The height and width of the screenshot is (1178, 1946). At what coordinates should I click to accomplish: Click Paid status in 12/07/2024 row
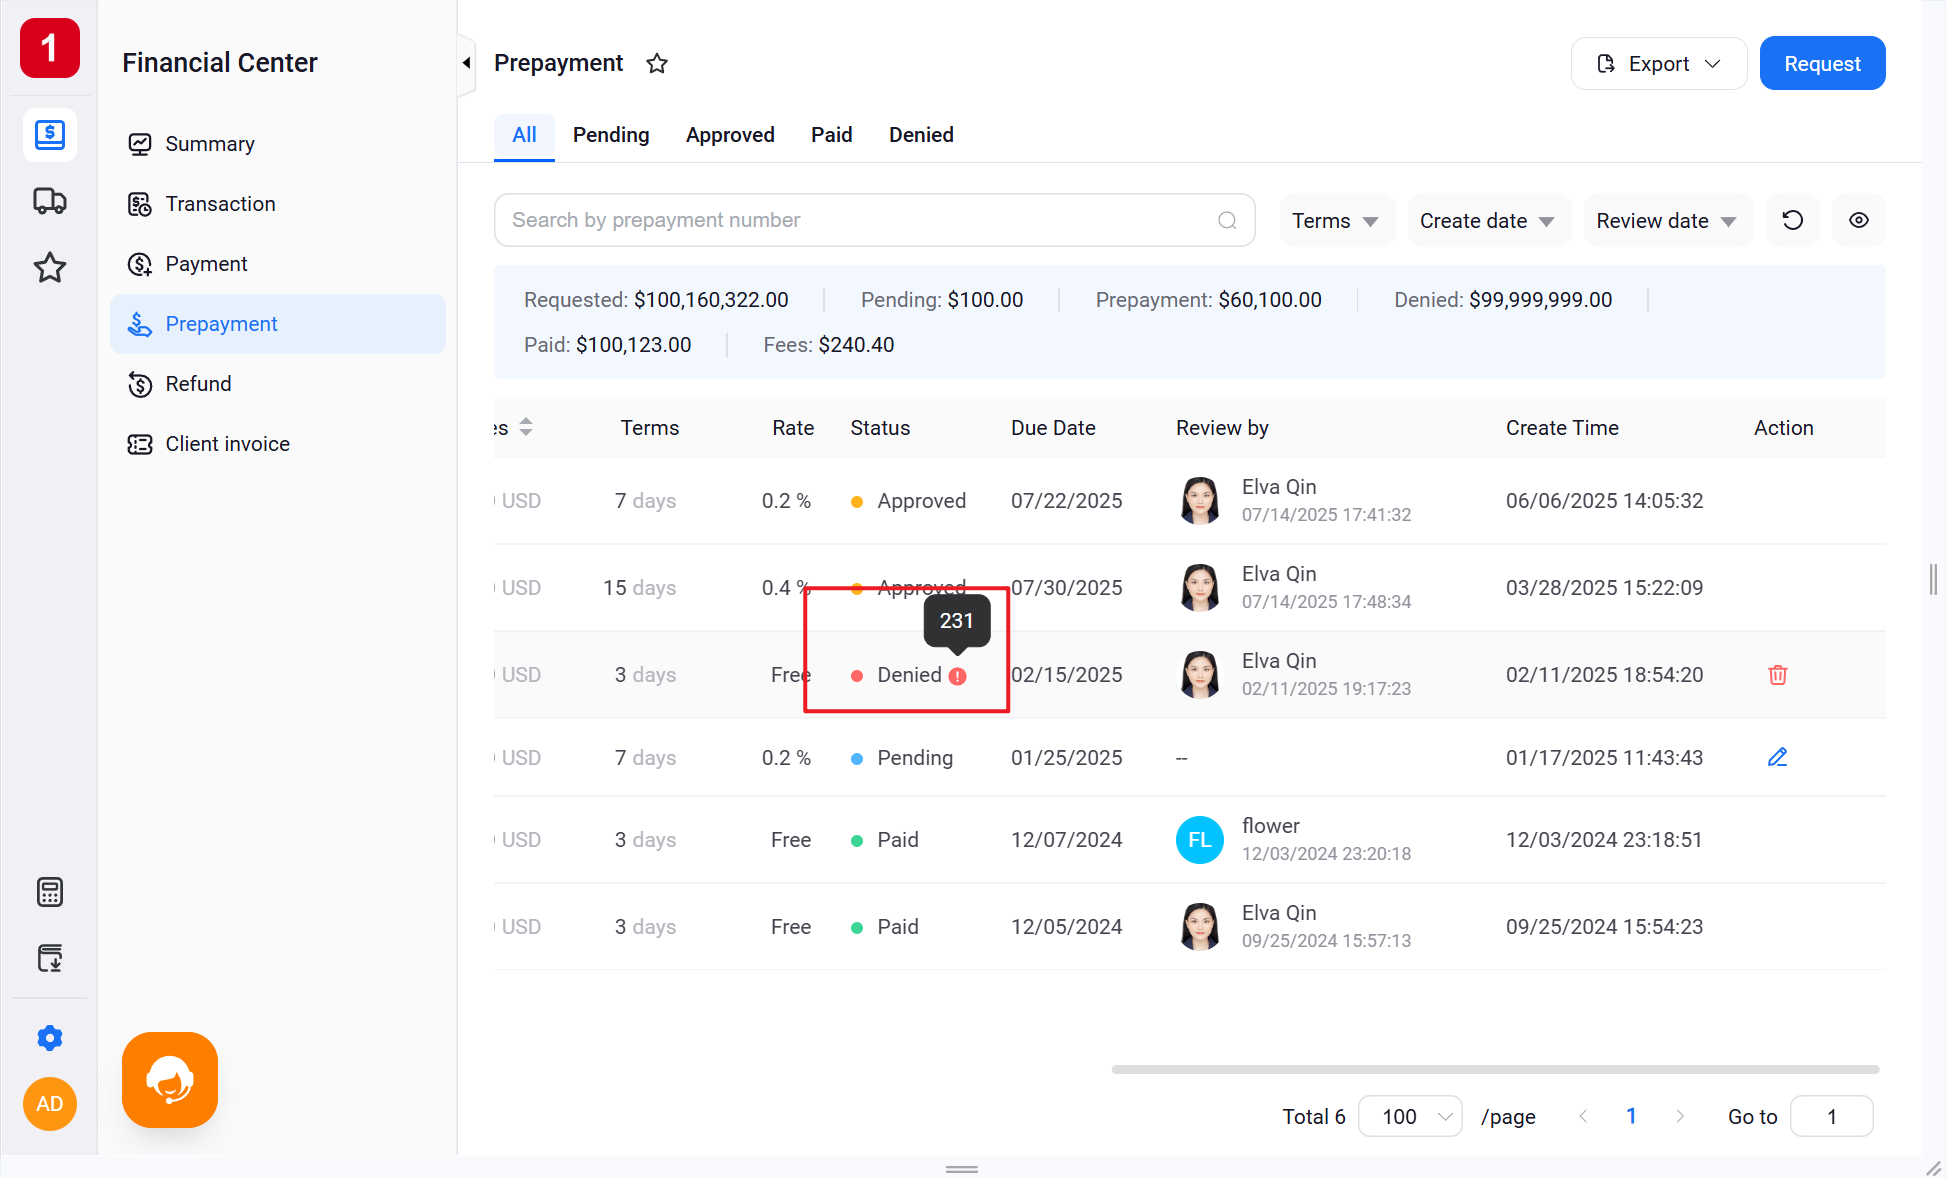885,840
